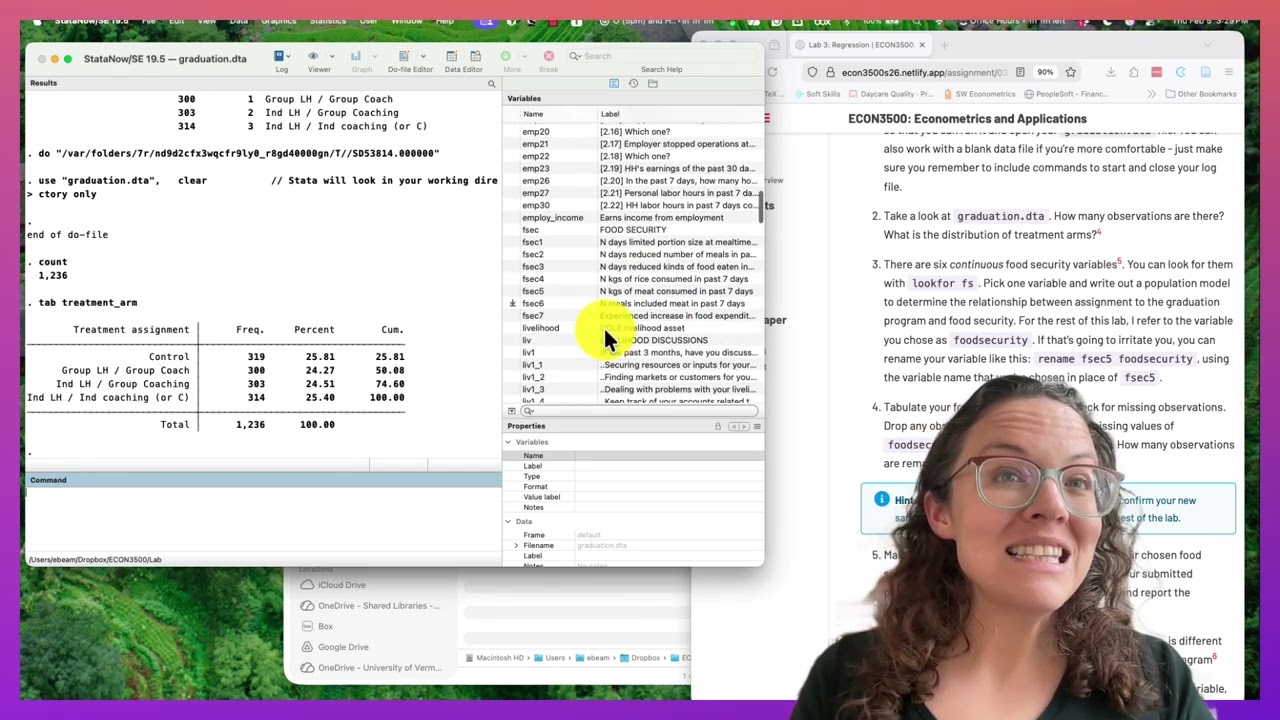1280x720 pixels.
Task: Open the Properties panel hamburger menu
Action: [x=757, y=426]
